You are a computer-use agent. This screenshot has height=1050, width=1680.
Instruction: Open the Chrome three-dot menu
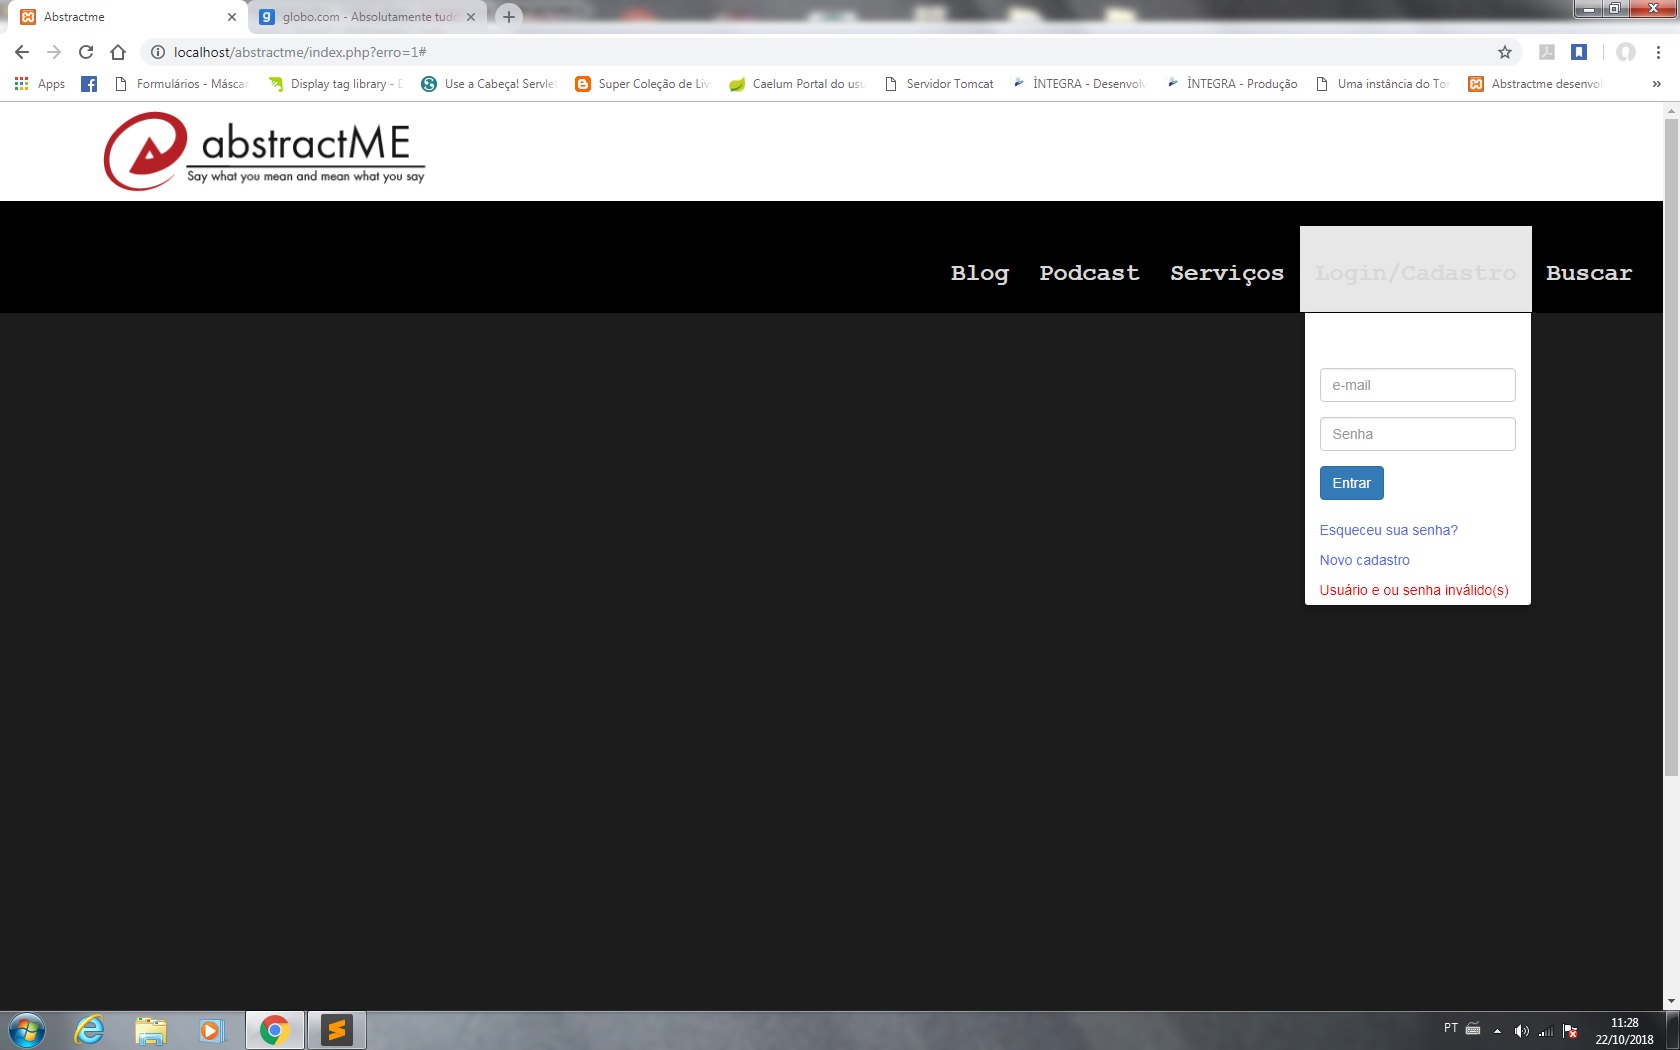point(1658,52)
